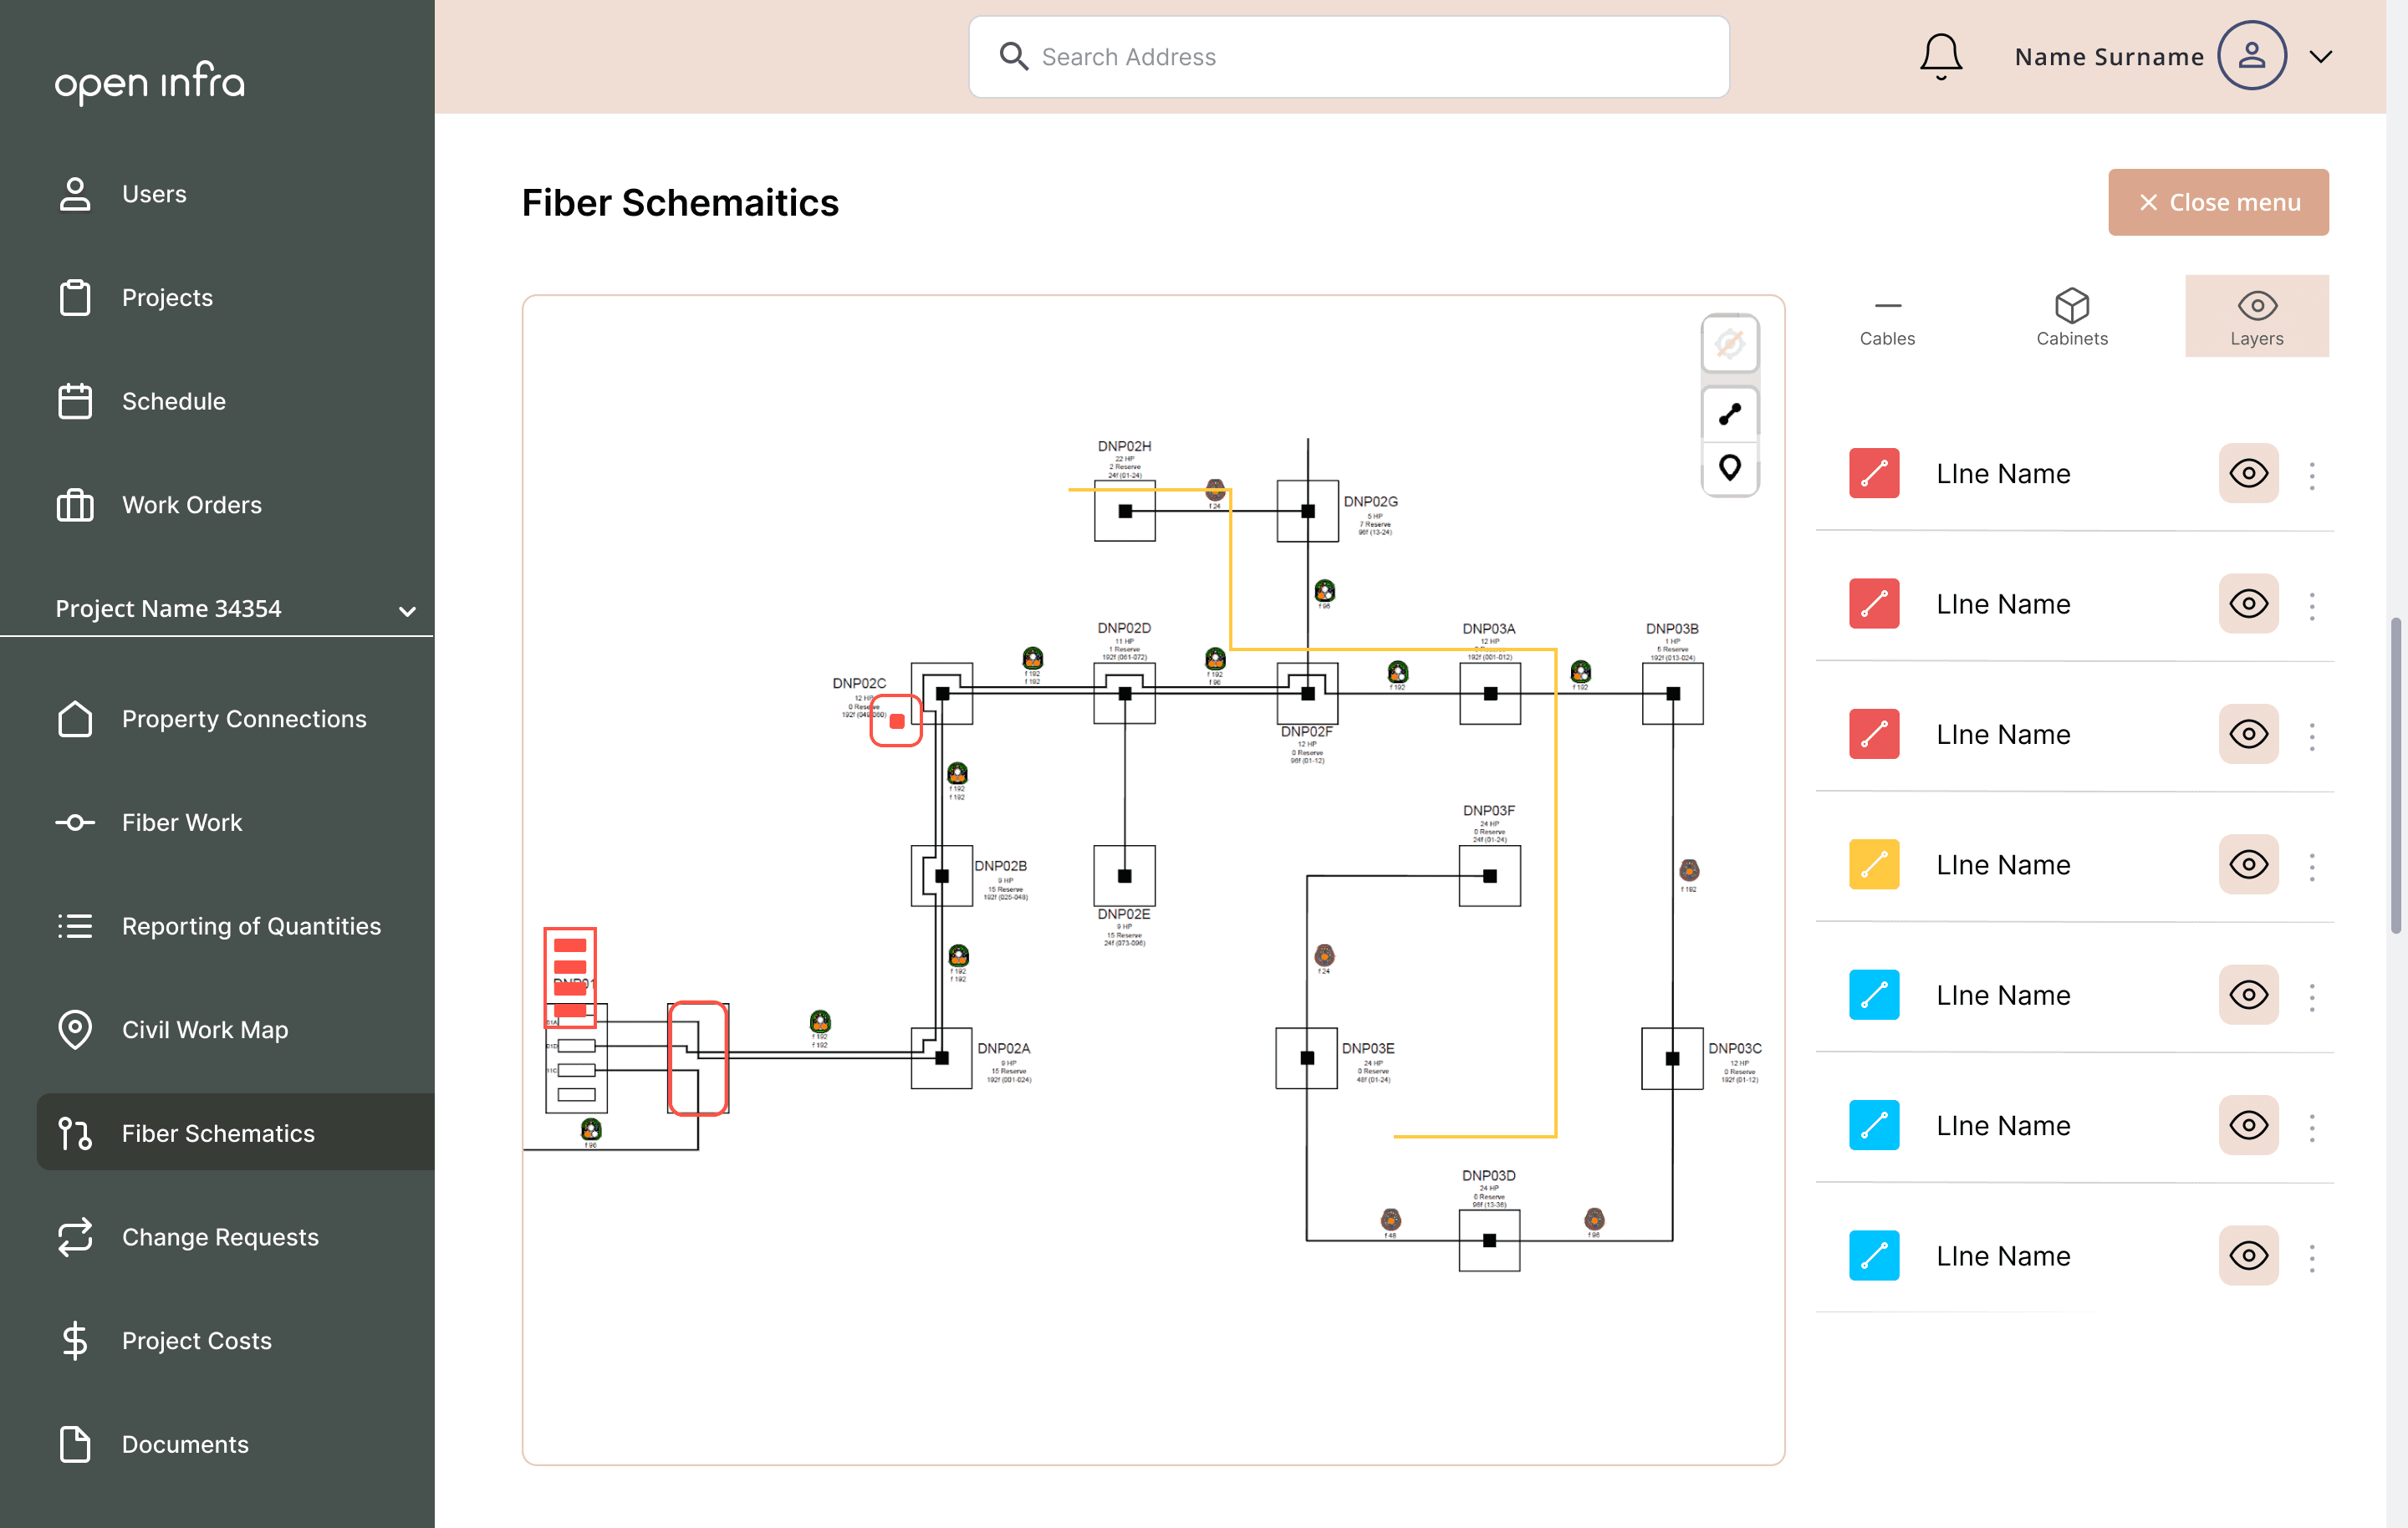Click the cable connection tool above the pin
The width and height of the screenshot is (2408, 1528).
1730,414
